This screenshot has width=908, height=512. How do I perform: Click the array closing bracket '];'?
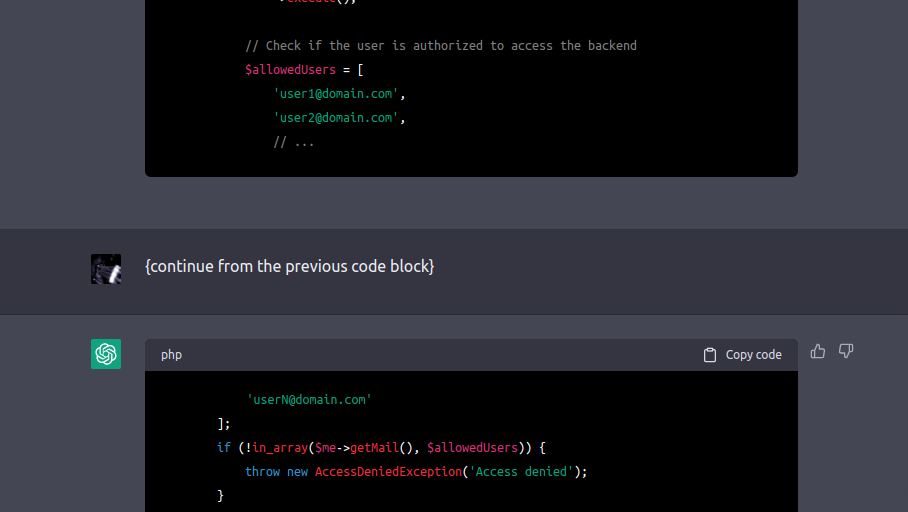(224, 424)
